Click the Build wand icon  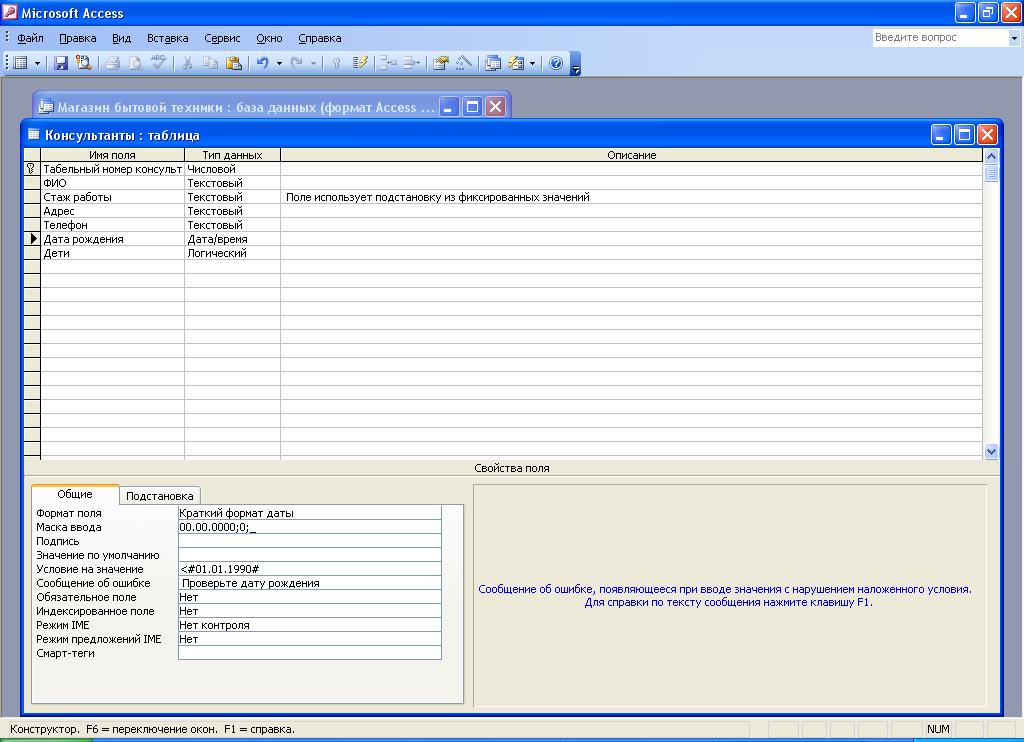(x=464, y=63)
